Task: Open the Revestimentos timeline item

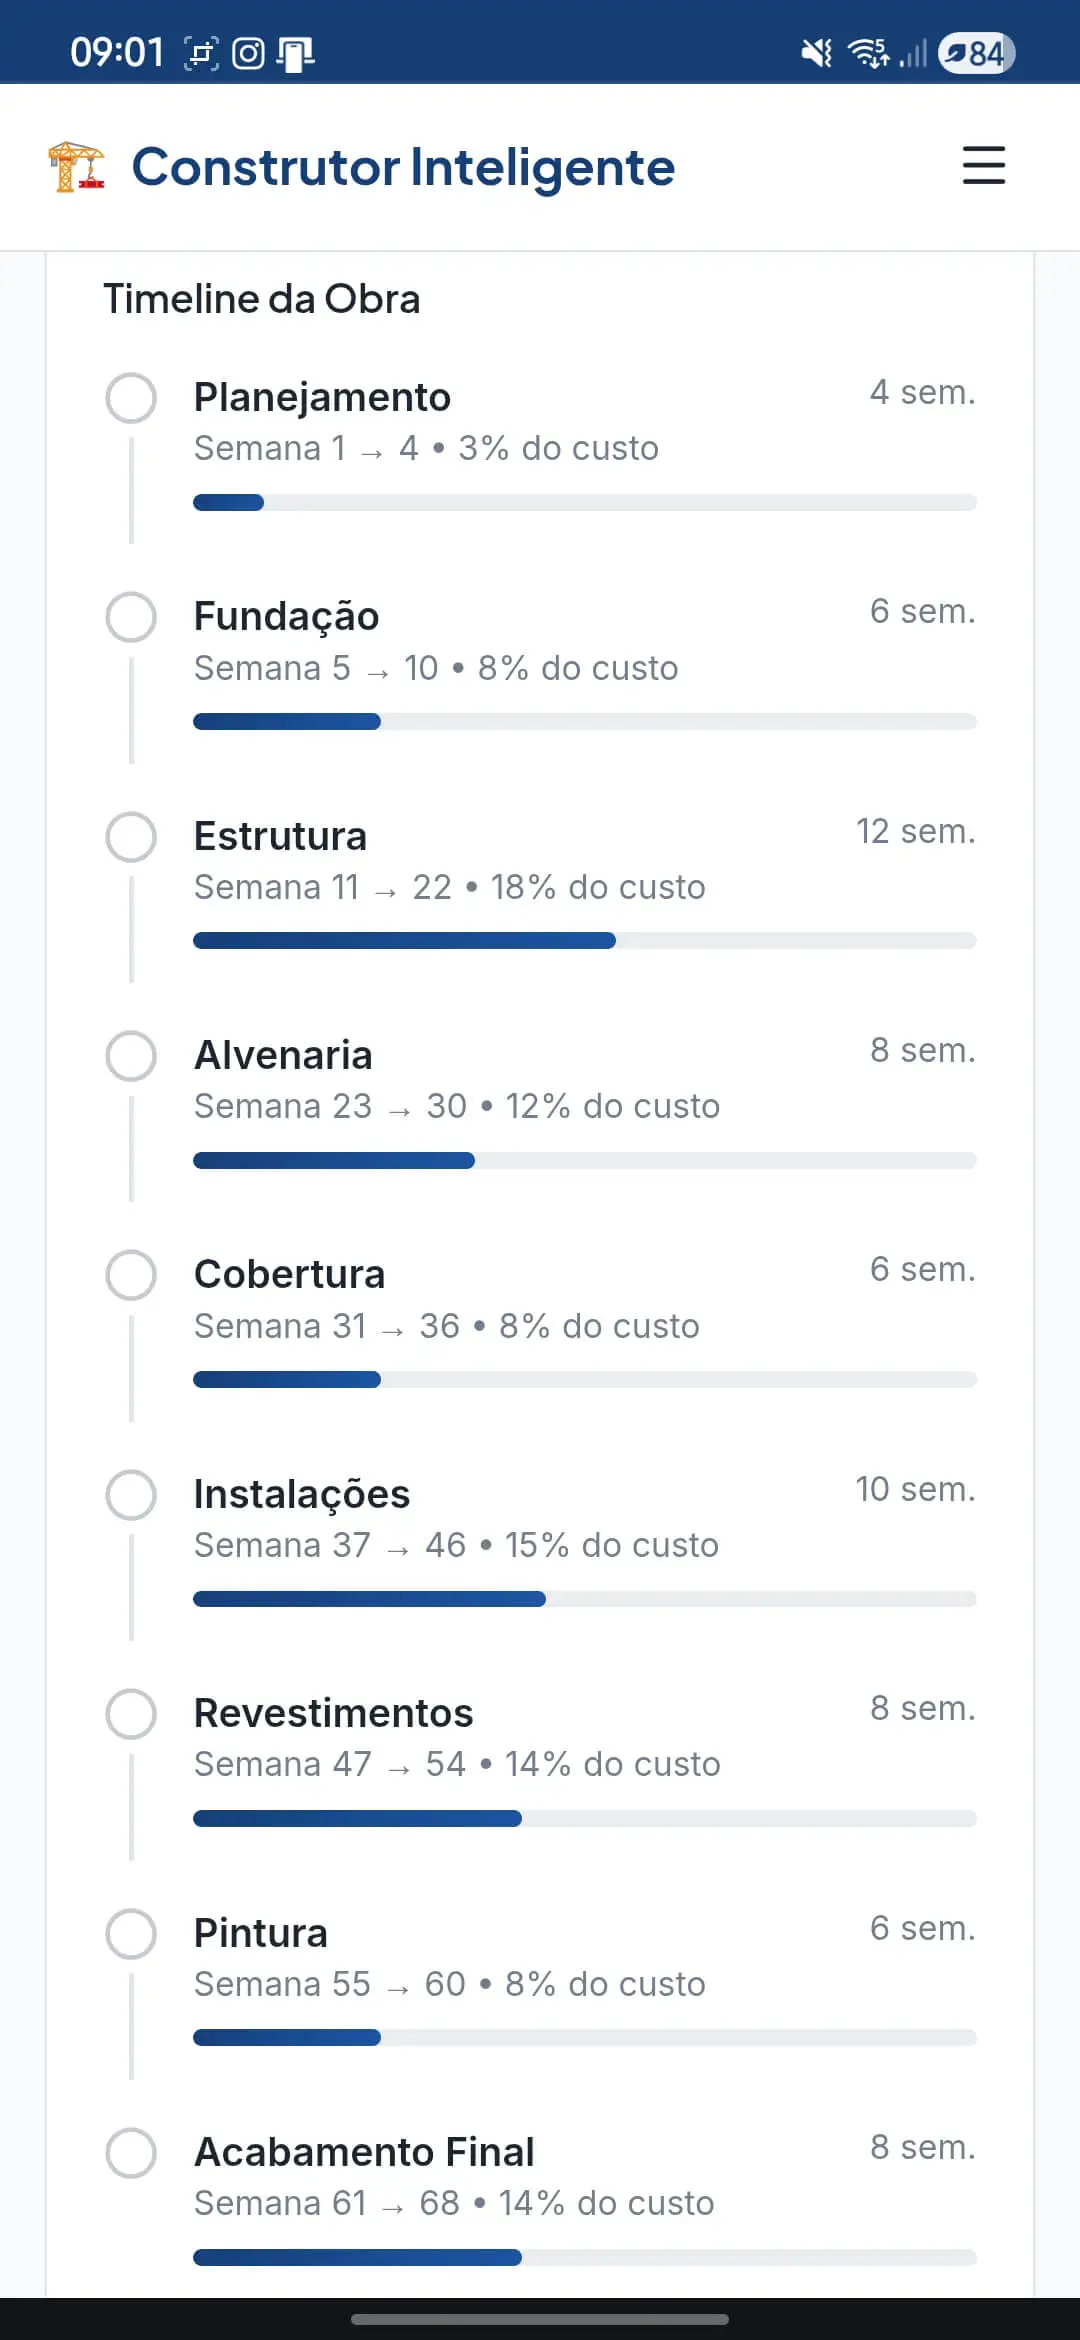Action: [x=333, y=1714]
